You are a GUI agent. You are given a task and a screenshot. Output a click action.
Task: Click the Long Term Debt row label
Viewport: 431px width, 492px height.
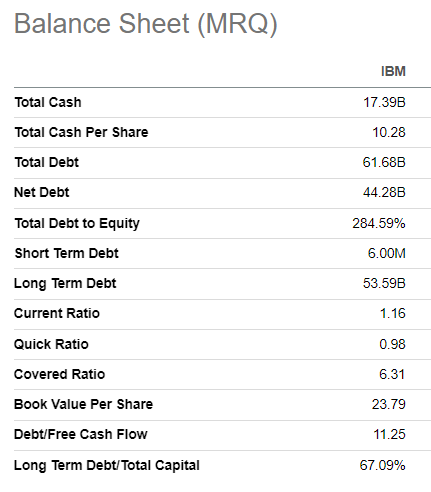click(65, 284)
